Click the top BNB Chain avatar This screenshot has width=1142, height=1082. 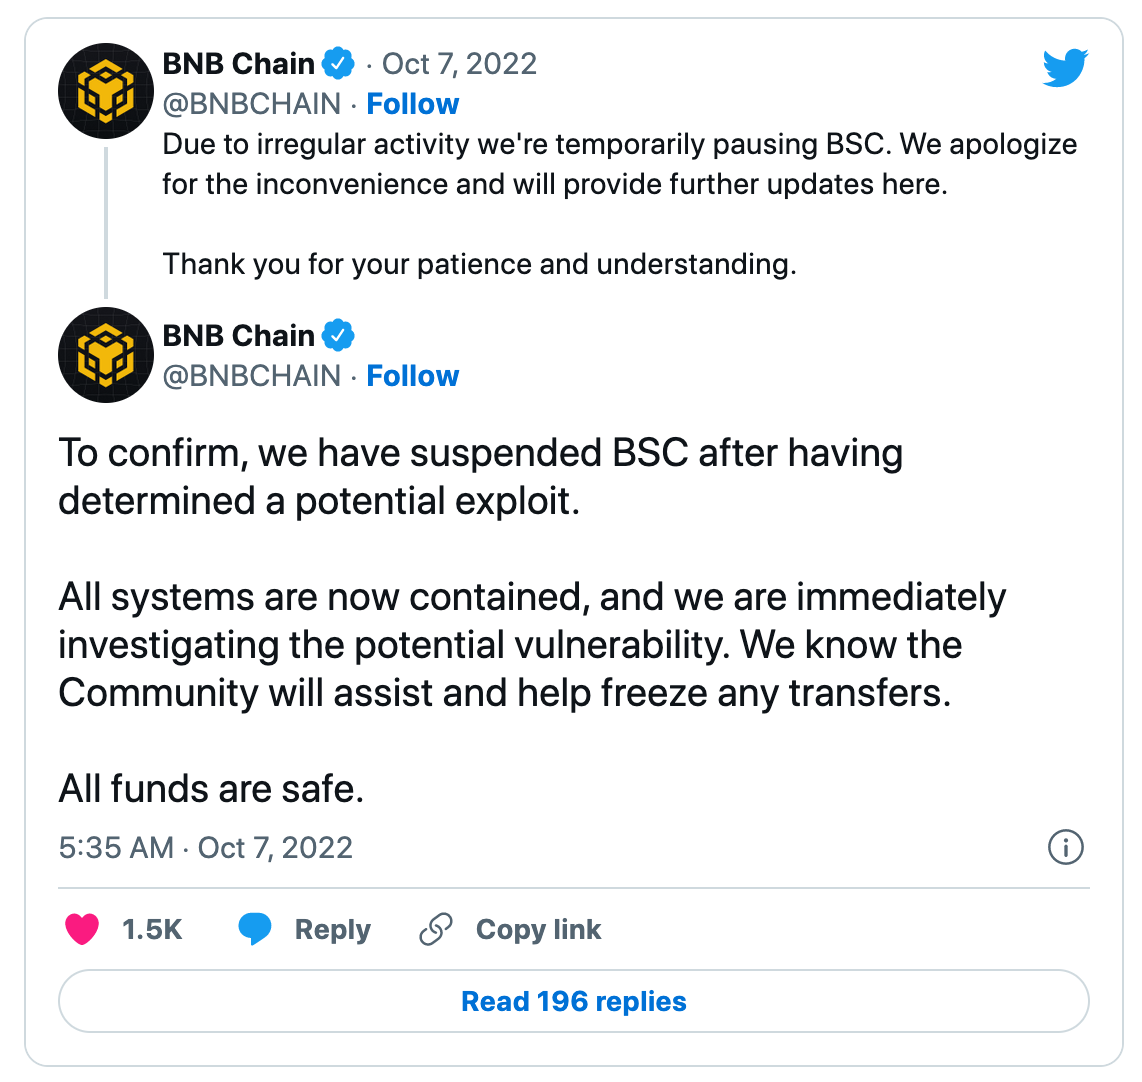pos(106,91)
